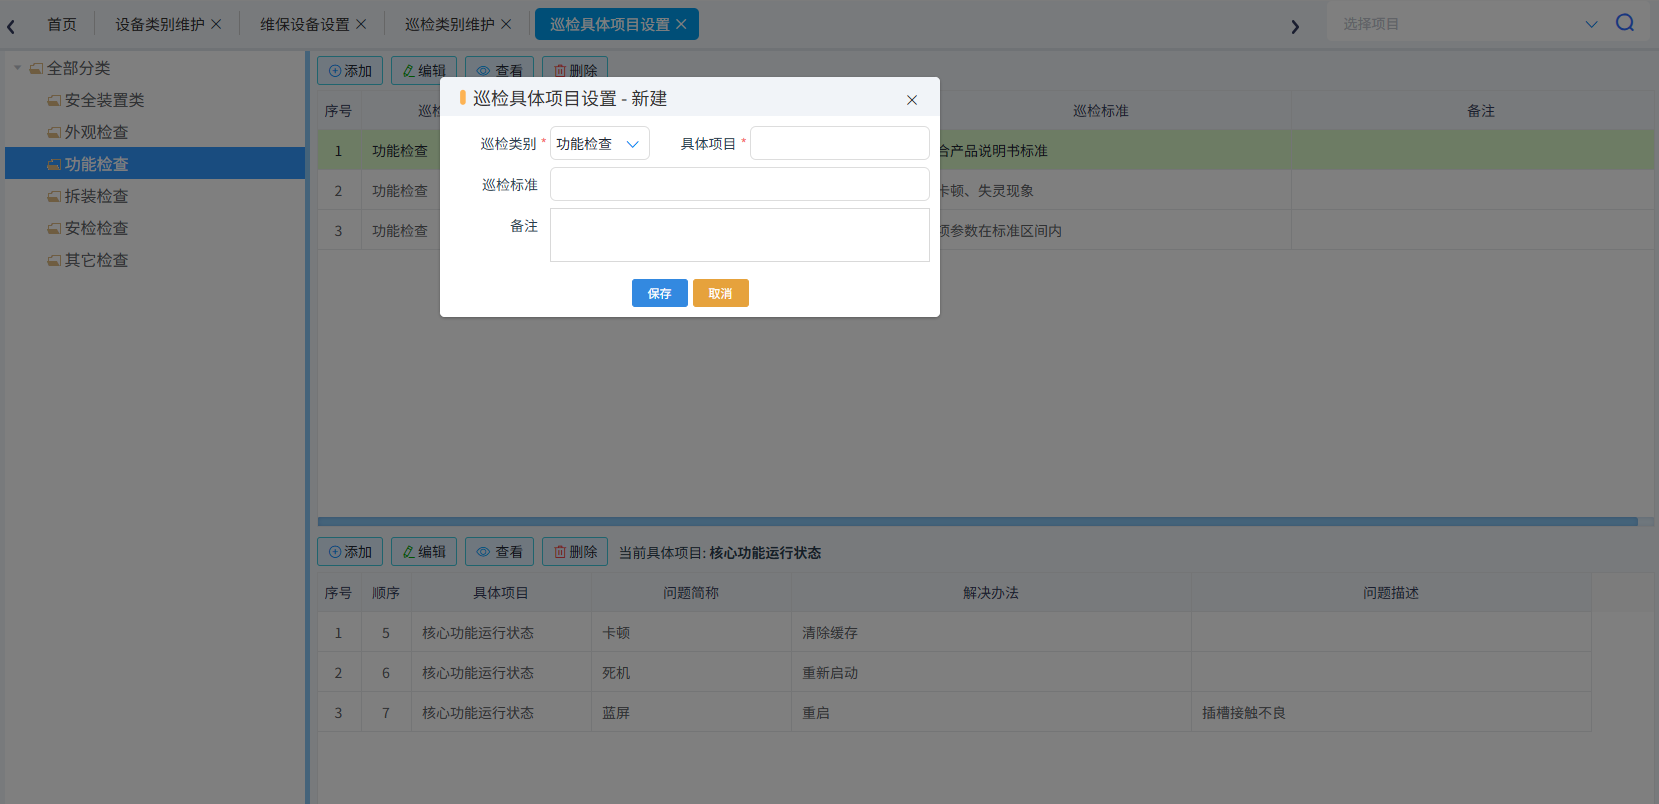1659x804 pixels.
Task: Switch to the 维保设备设置 tab
Action: click(x=305, y=24)
